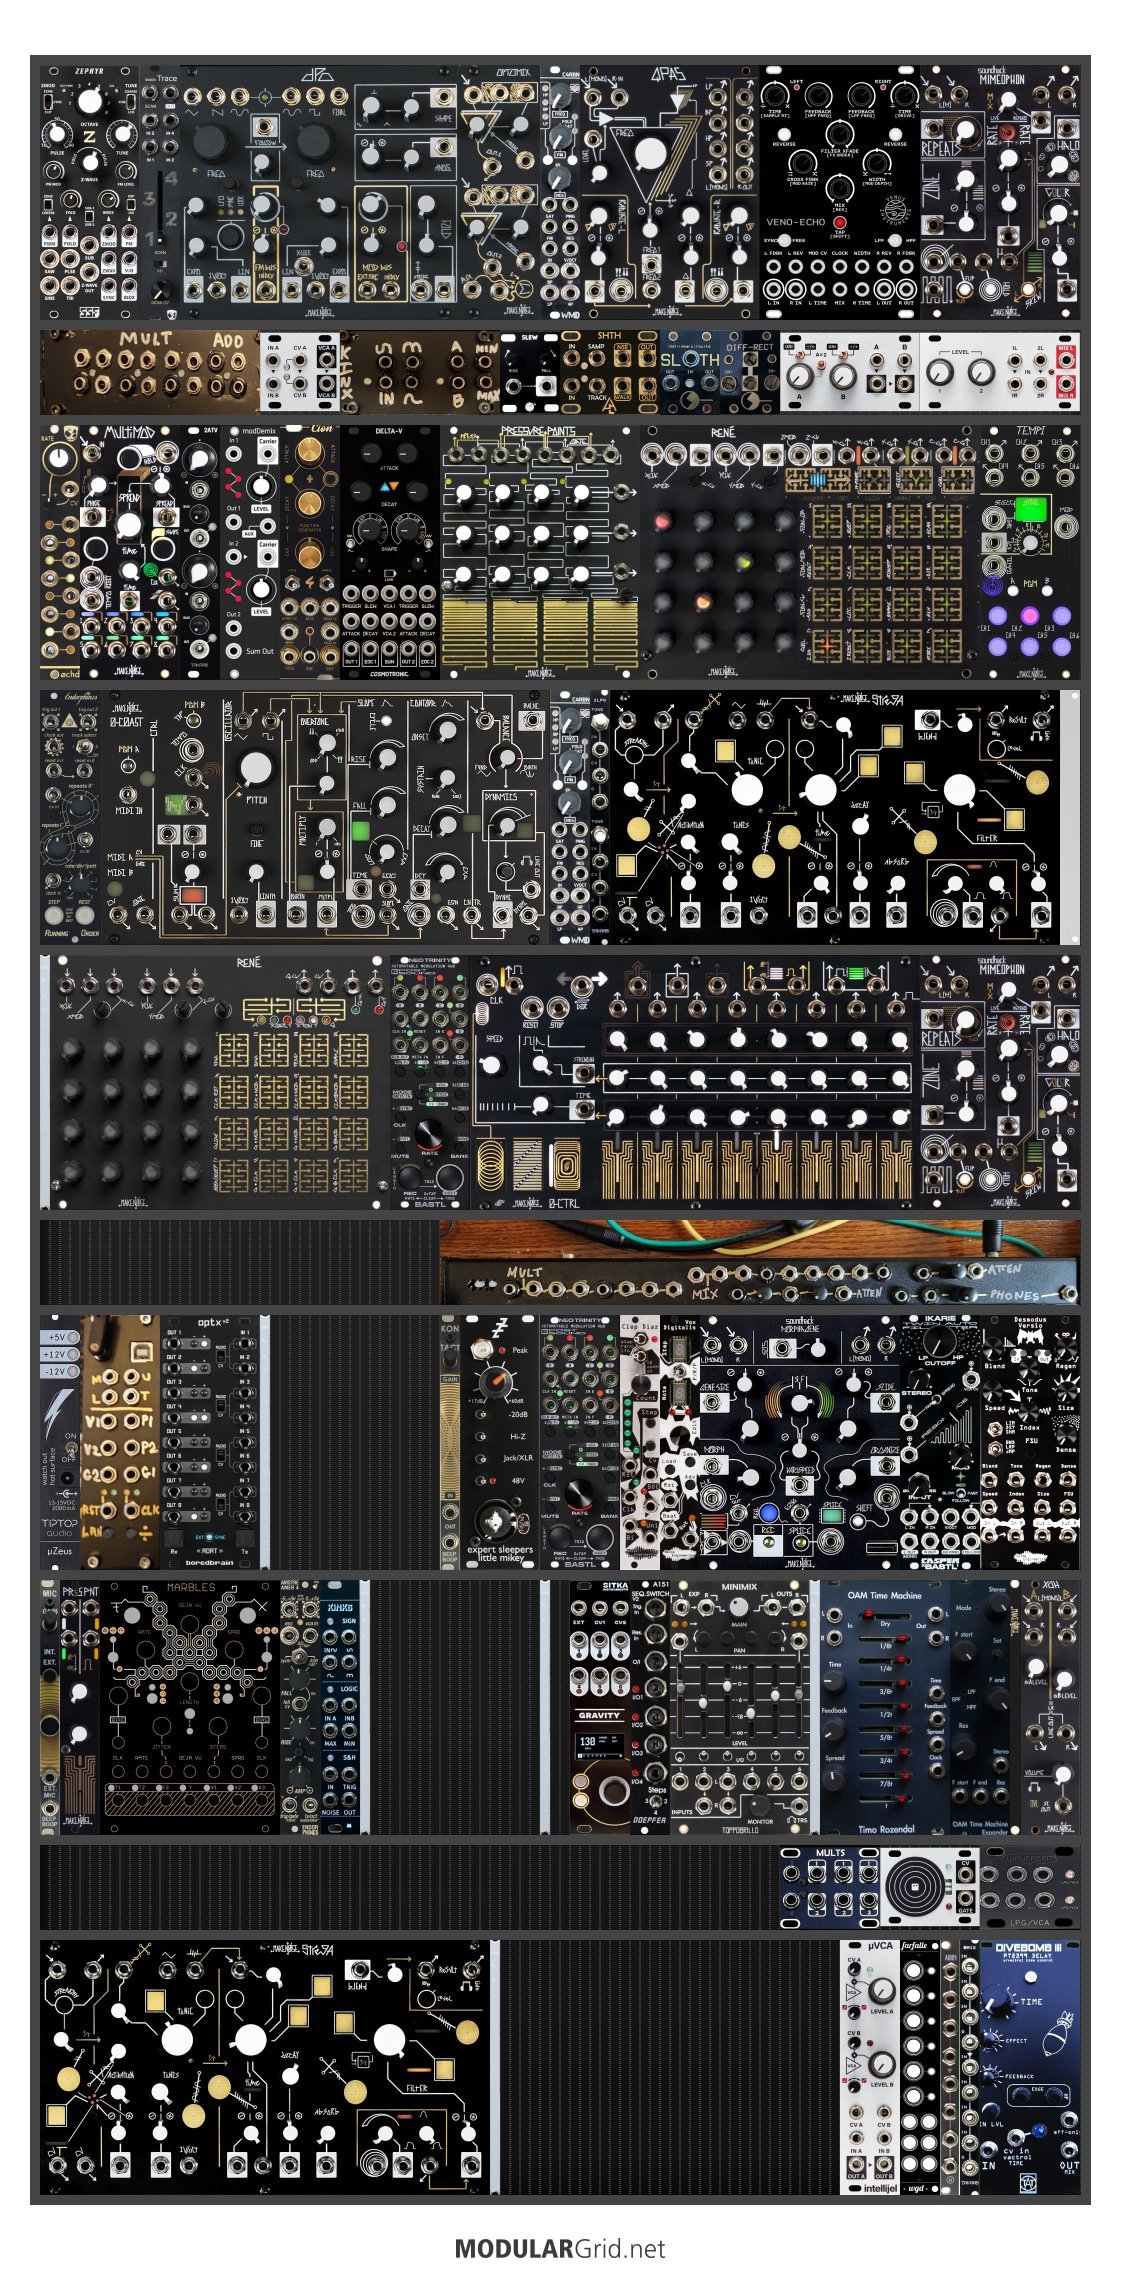Select the Pressure Points module
Image resolution: width=1121 pixels, height=2270 pixels.
click(x=540, y=553)
